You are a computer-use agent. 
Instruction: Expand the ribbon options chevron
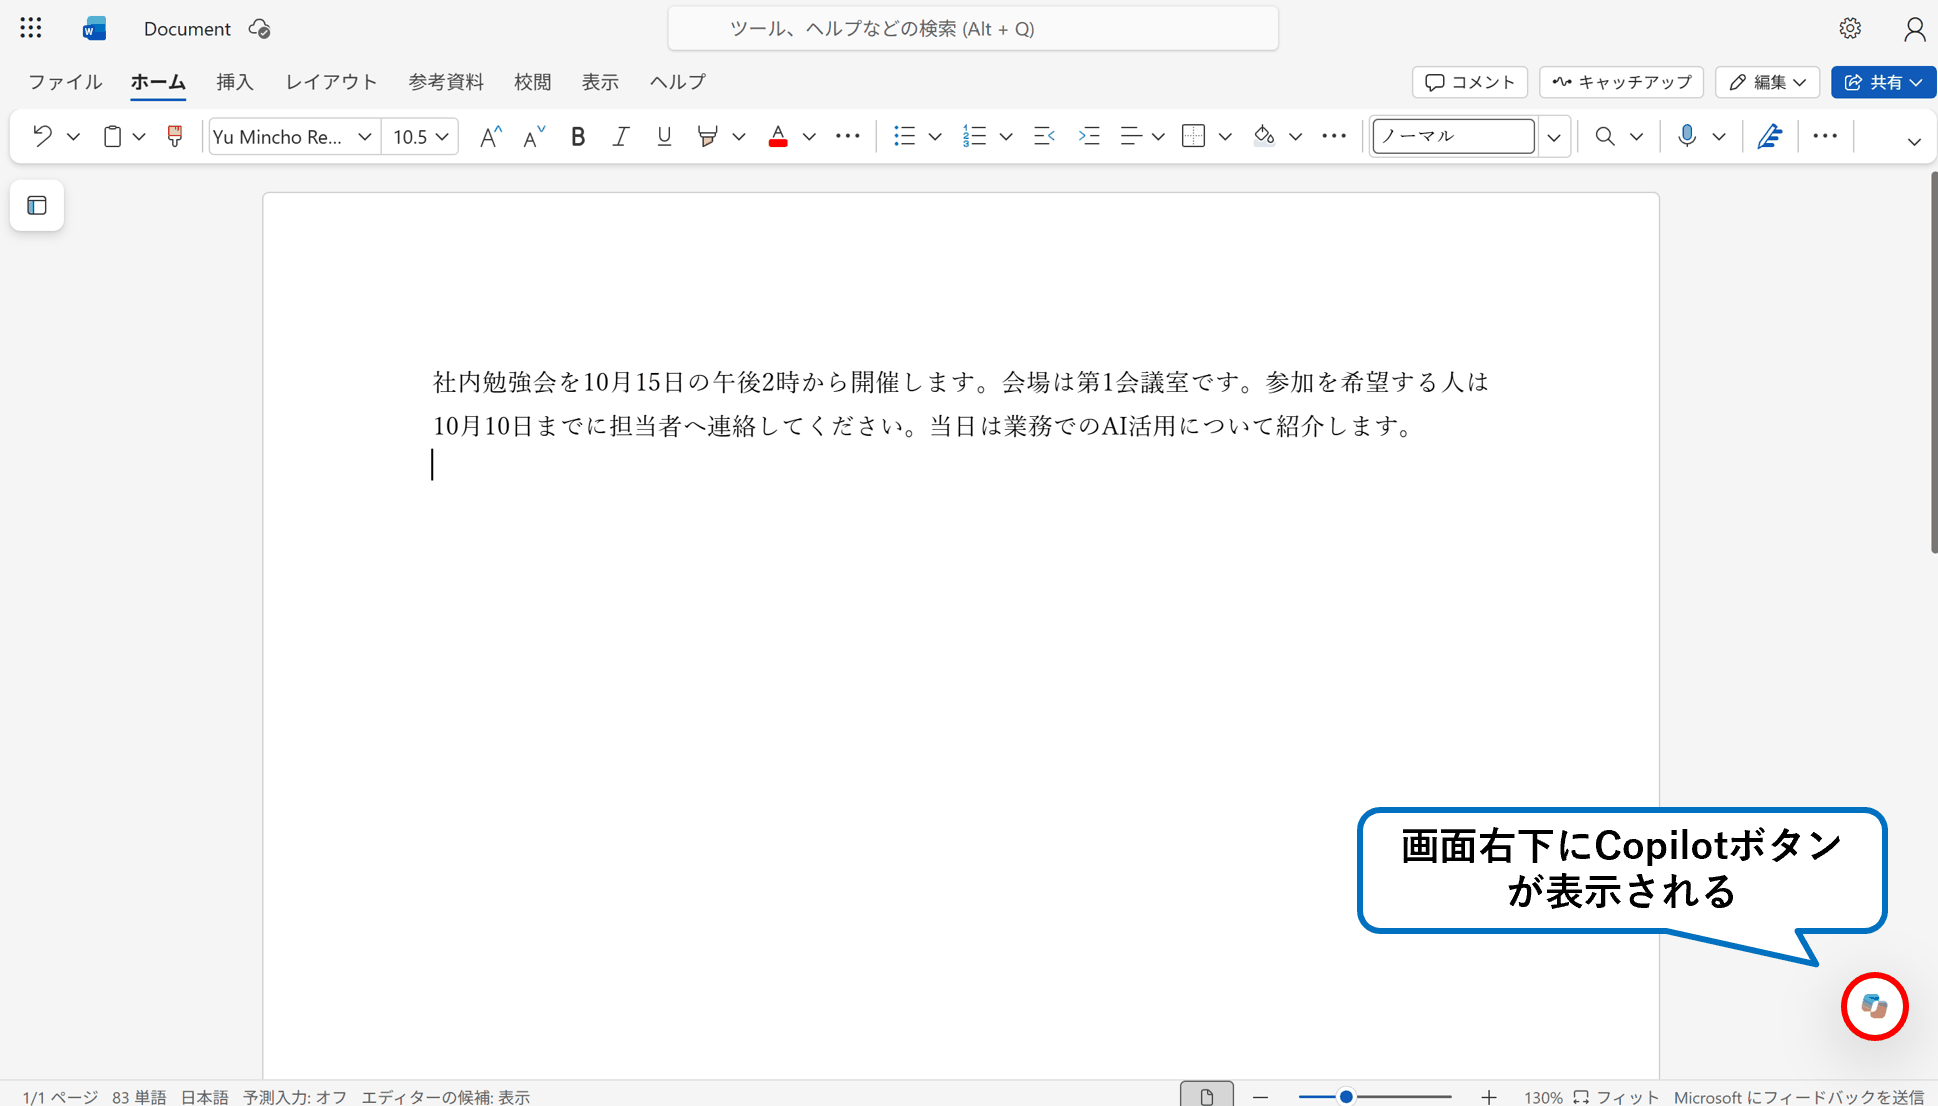tap(1914, 141)
